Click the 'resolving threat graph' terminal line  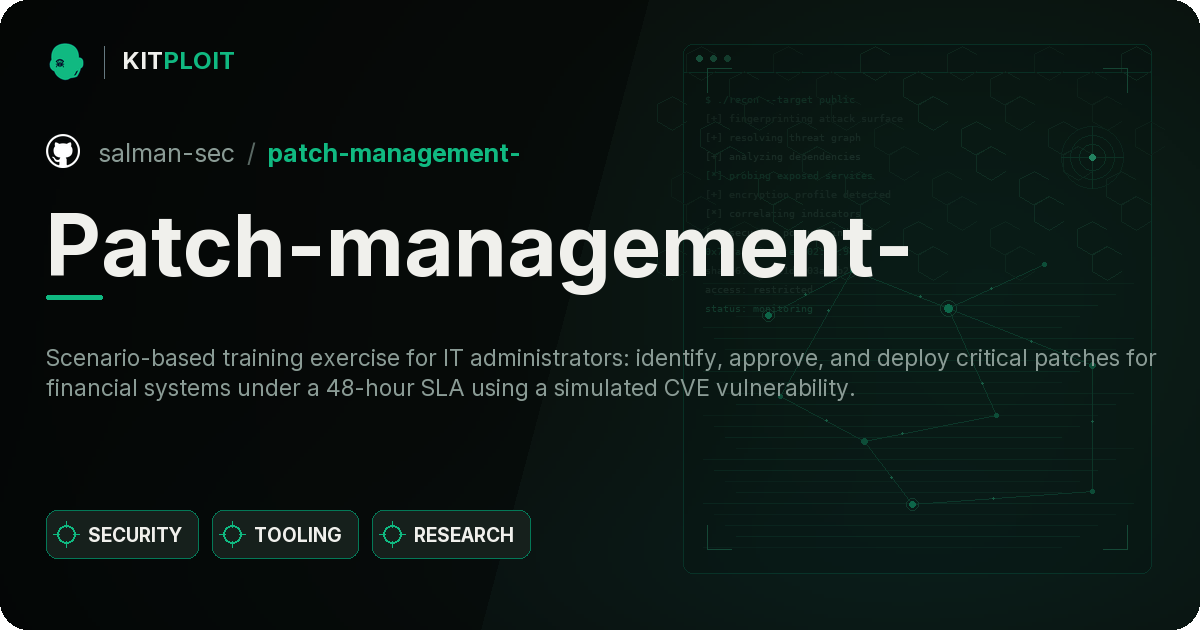pos(782,138)
